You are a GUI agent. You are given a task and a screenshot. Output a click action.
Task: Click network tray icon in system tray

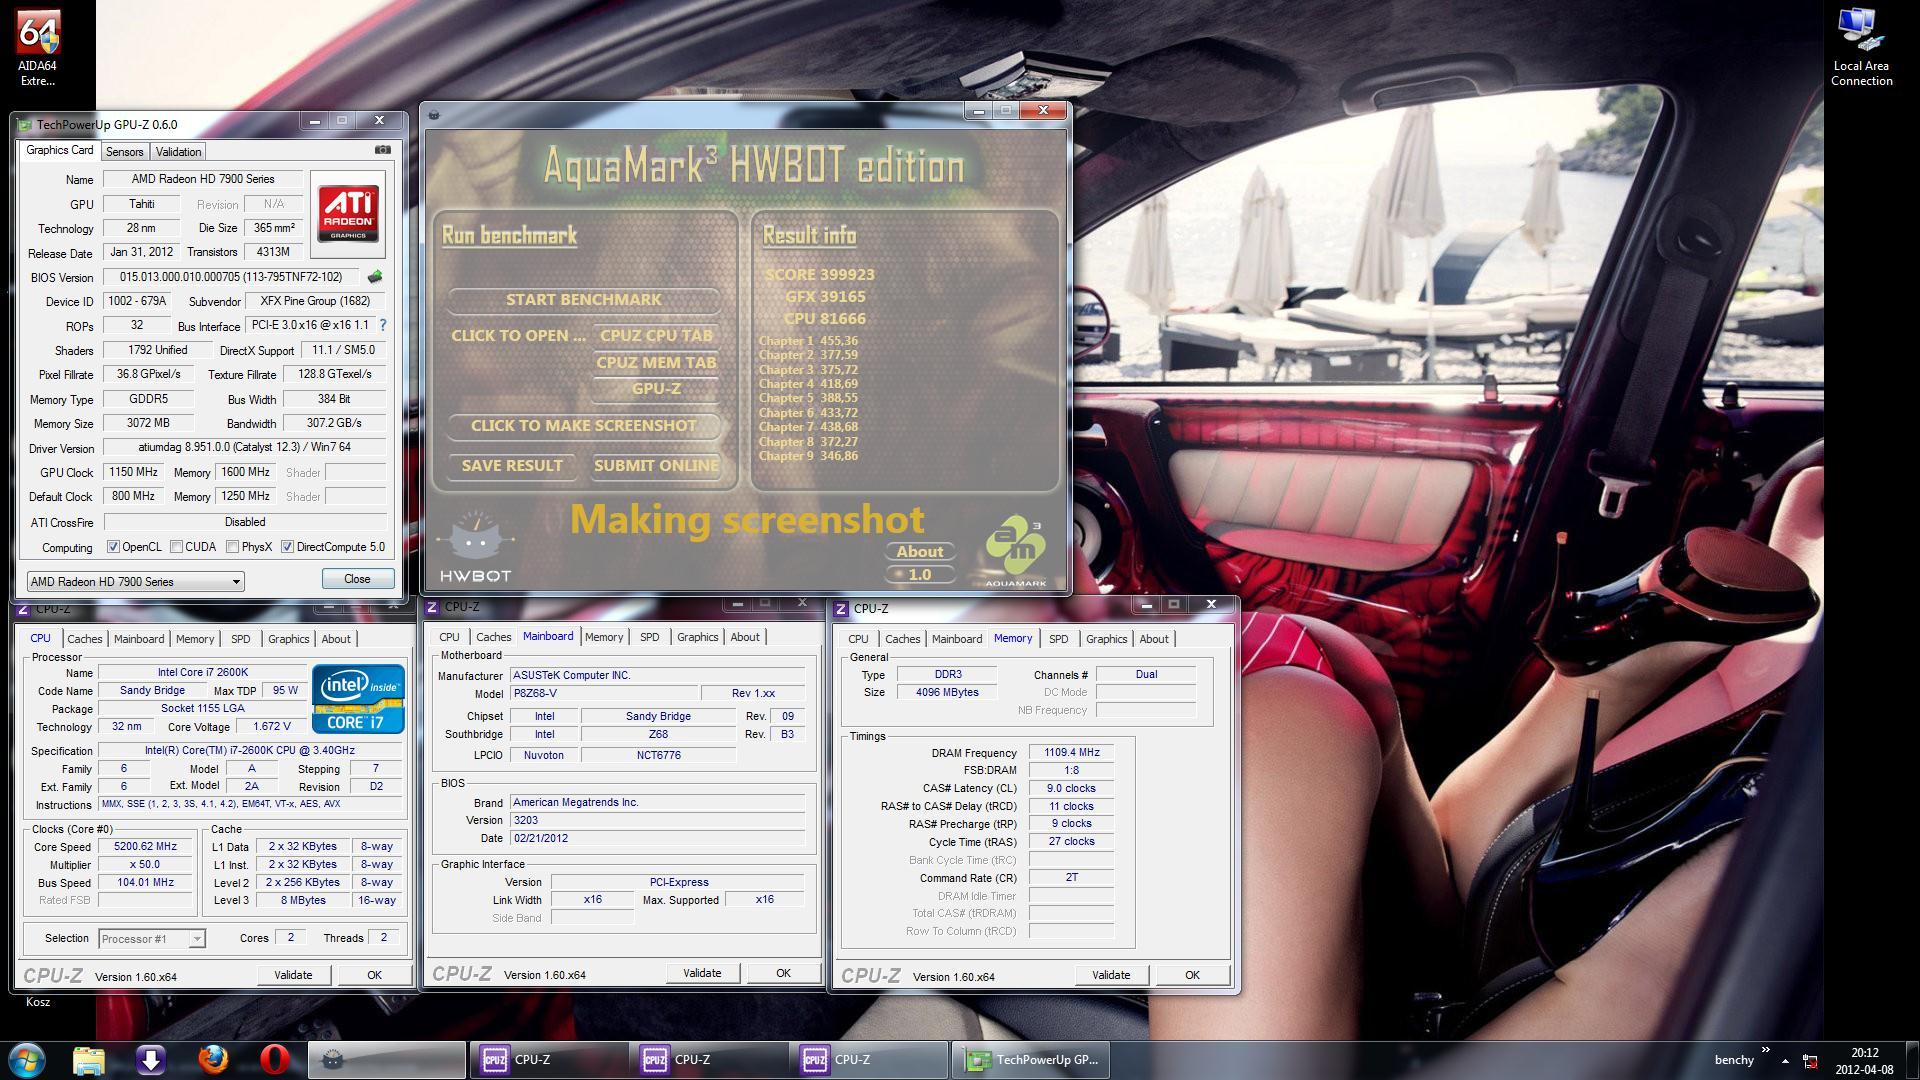click(1810, 1060)
